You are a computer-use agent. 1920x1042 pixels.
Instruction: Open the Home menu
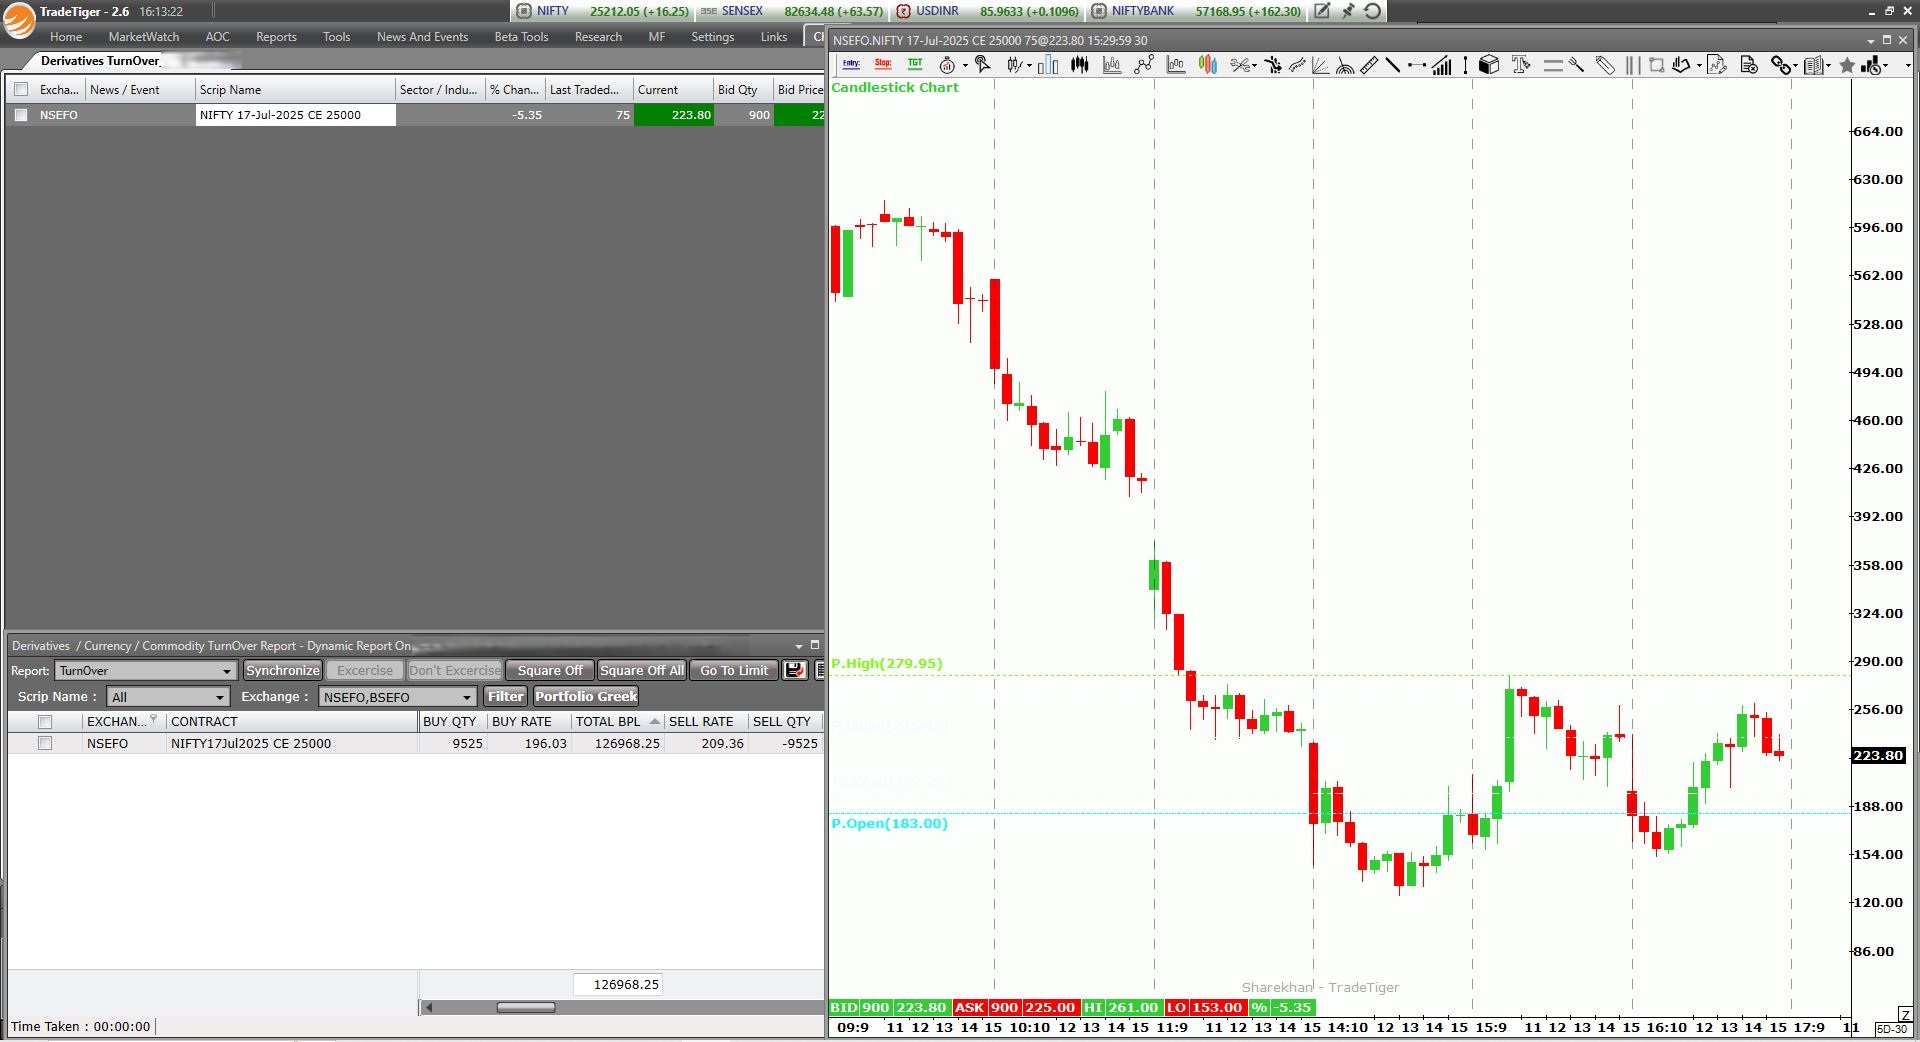(x=66, y=37)
